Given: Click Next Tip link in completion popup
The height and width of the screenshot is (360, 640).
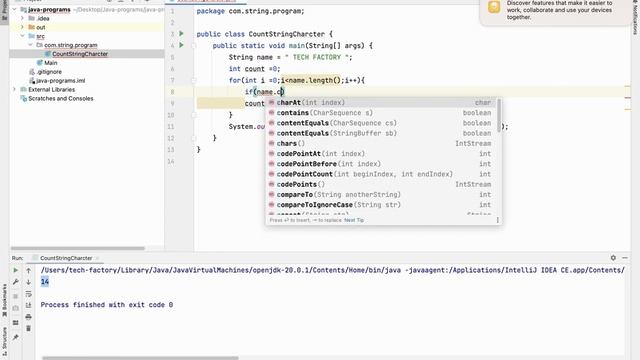Looking at the screenshot, I should coord(354,220).
